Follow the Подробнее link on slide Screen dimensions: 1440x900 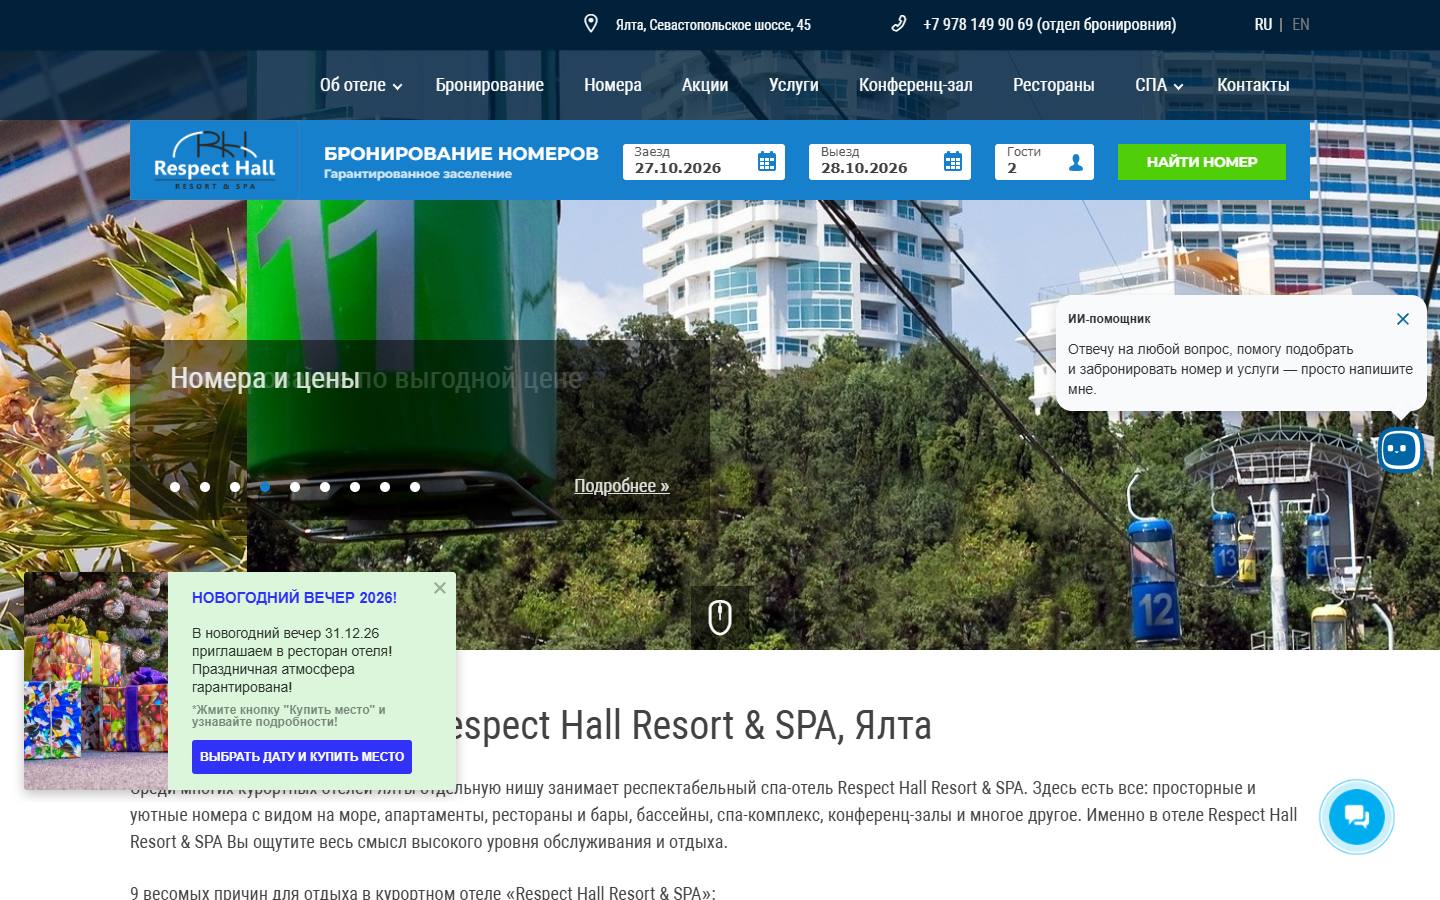[622, 486]
